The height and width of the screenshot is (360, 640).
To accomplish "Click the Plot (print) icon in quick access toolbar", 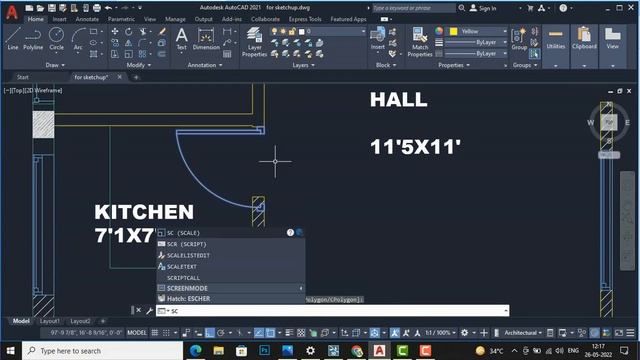I will (97, 8).
